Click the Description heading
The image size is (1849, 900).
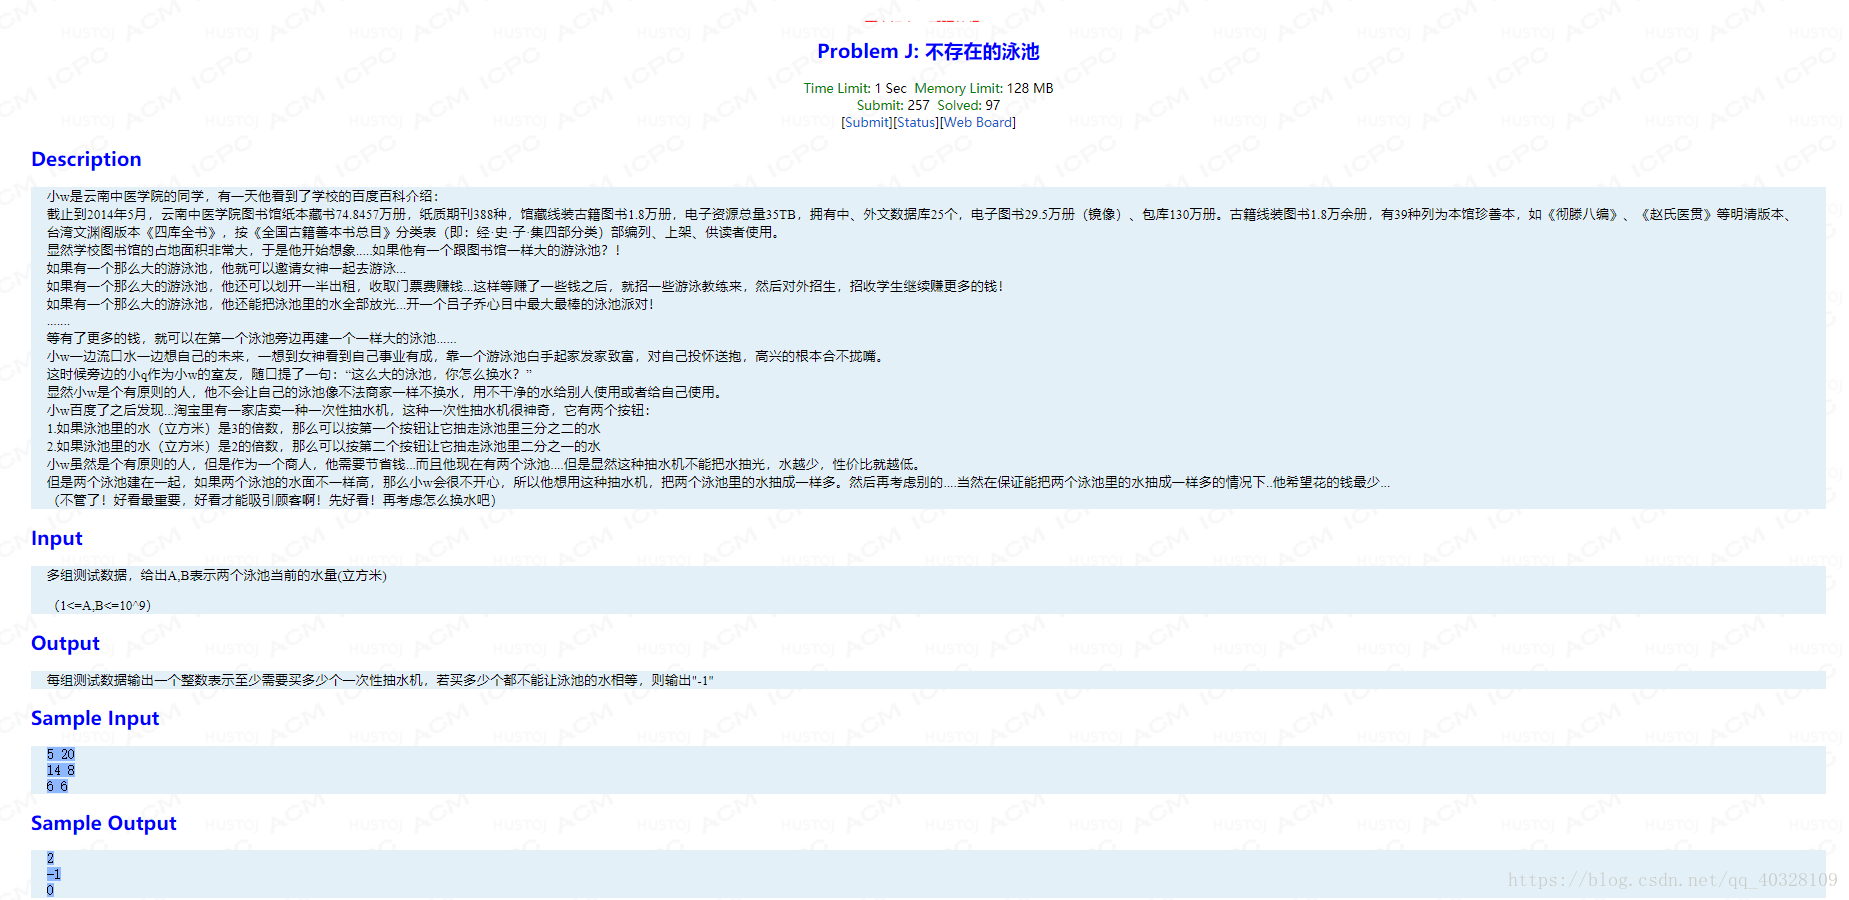tap(86, 159)
